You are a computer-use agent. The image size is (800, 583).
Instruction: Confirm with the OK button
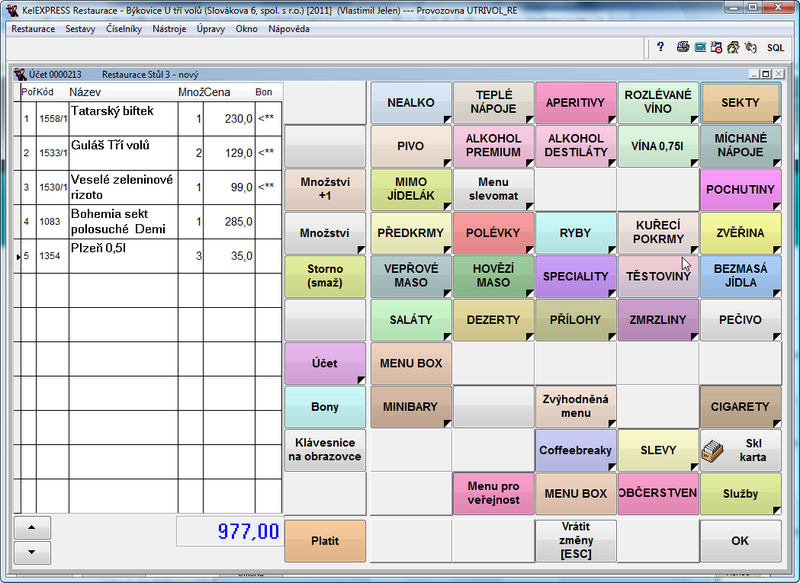click(x=740, y=541)
